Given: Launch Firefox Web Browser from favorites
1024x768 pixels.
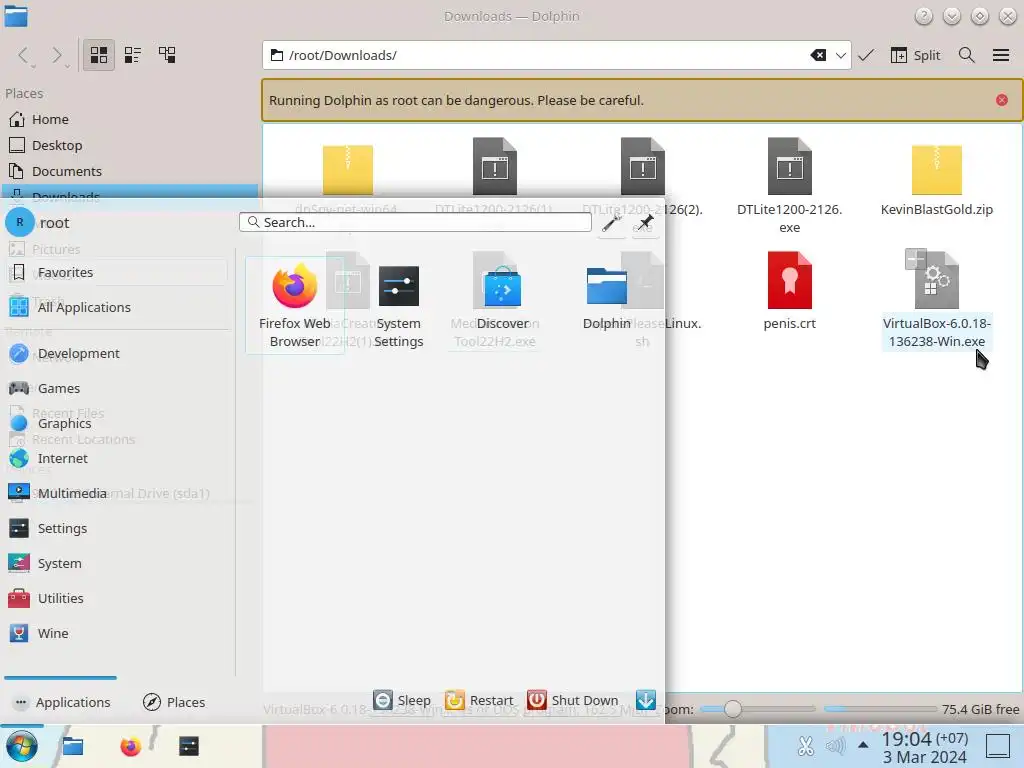Looking at the screenshot, I should [x=295, y=305].
